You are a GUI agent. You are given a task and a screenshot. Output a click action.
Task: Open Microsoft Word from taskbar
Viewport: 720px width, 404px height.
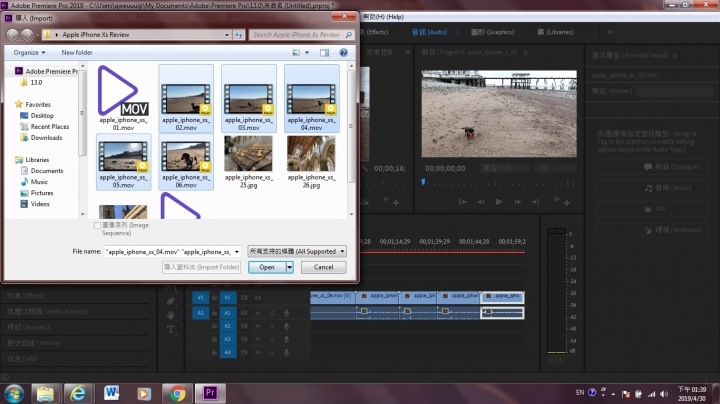[x=111, y=393]
